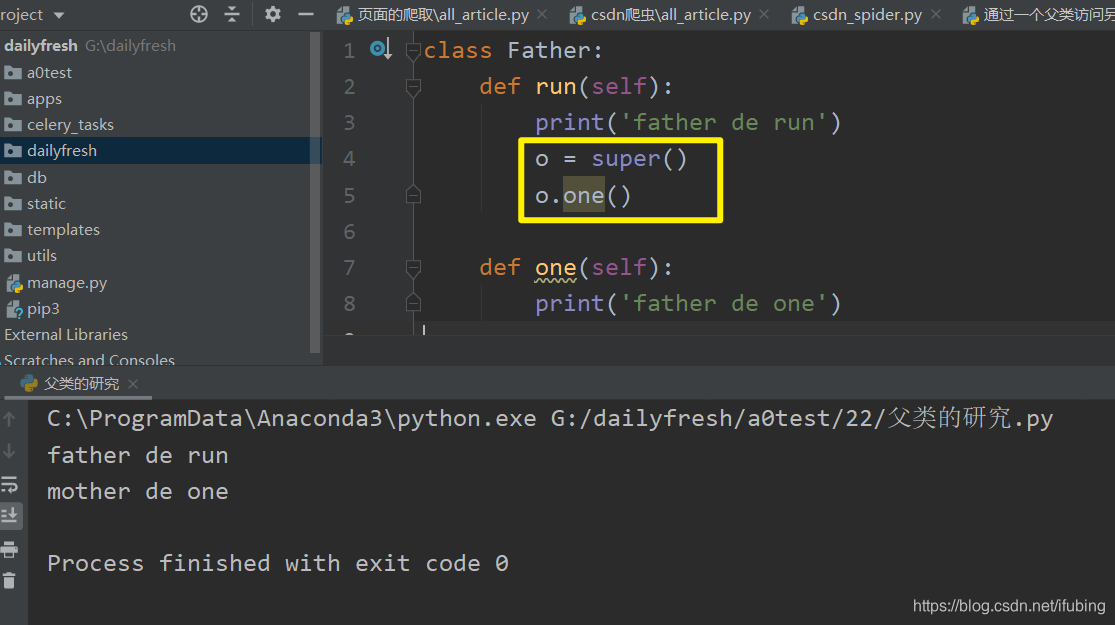Click the down stack trace arrow in run panel
The height and width of the screenshot is (625, 1115).
(x=10, y=452)
